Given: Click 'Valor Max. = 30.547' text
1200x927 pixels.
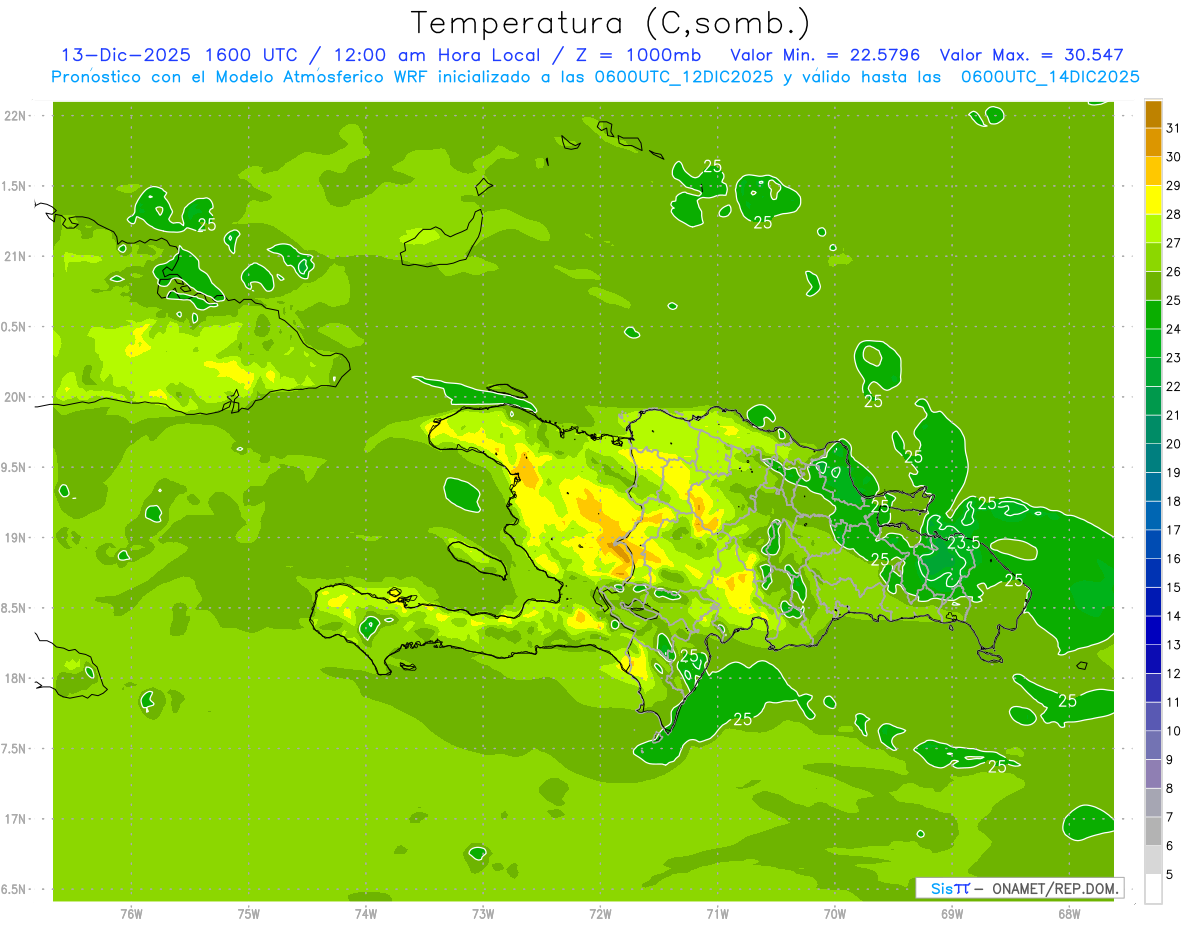Looking at the screenshot, I should click(x=1032, y=55).
